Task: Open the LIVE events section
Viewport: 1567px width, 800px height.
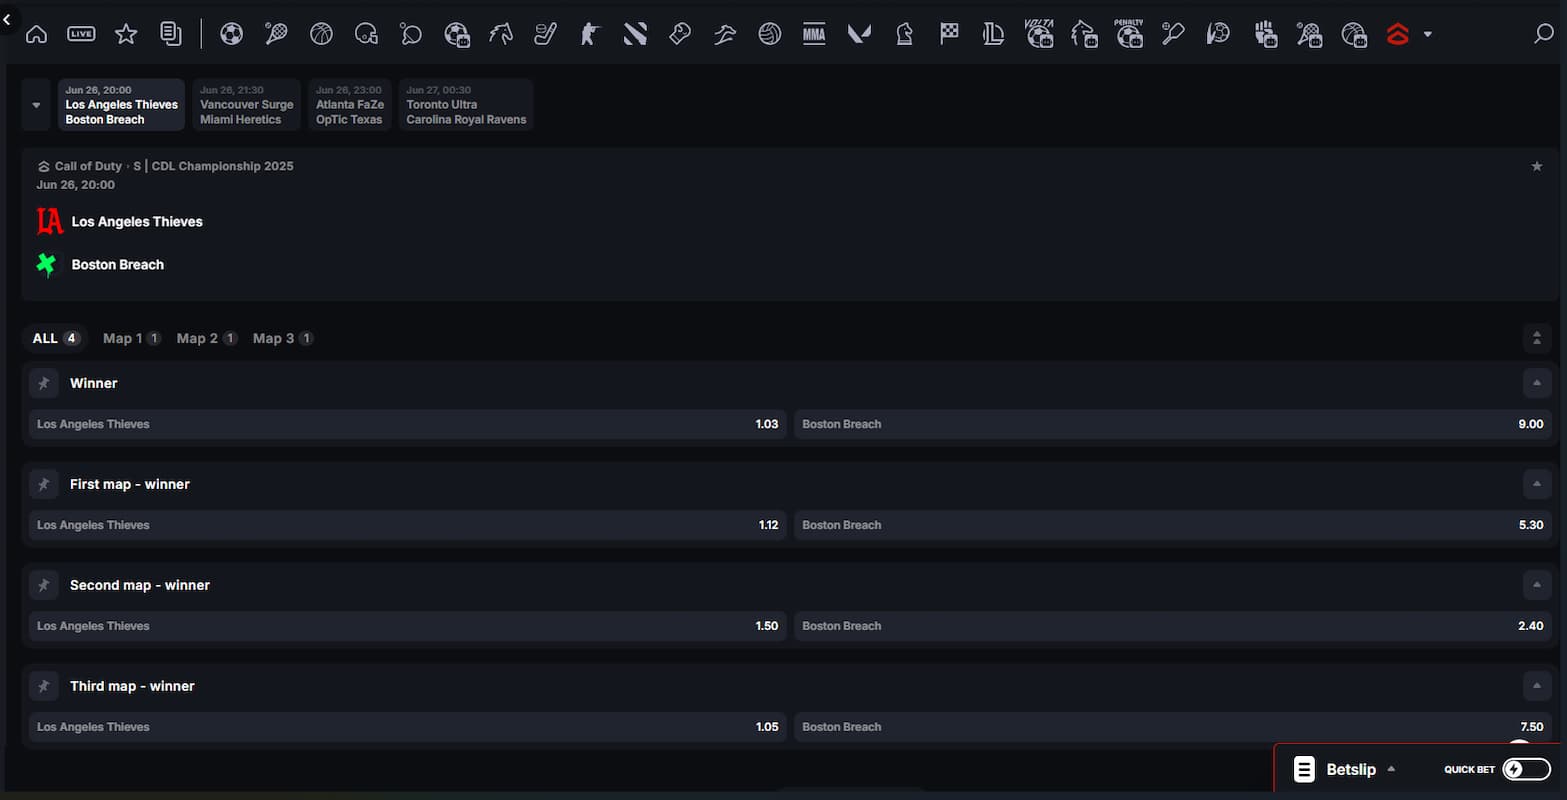Action: [x=81, y=34]
